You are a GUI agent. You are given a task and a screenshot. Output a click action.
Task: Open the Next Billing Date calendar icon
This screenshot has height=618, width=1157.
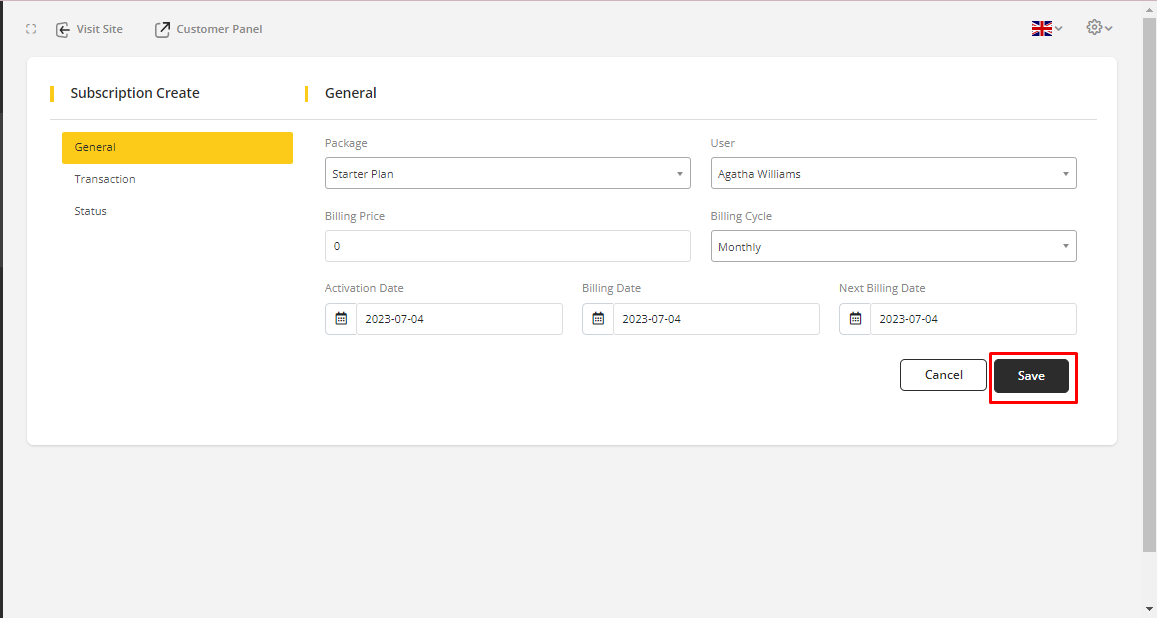click(855, 319)
